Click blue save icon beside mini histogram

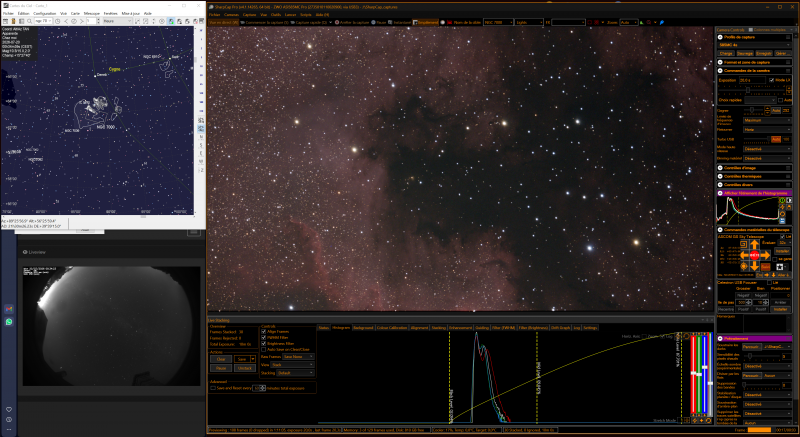click(x=782, y=221)
